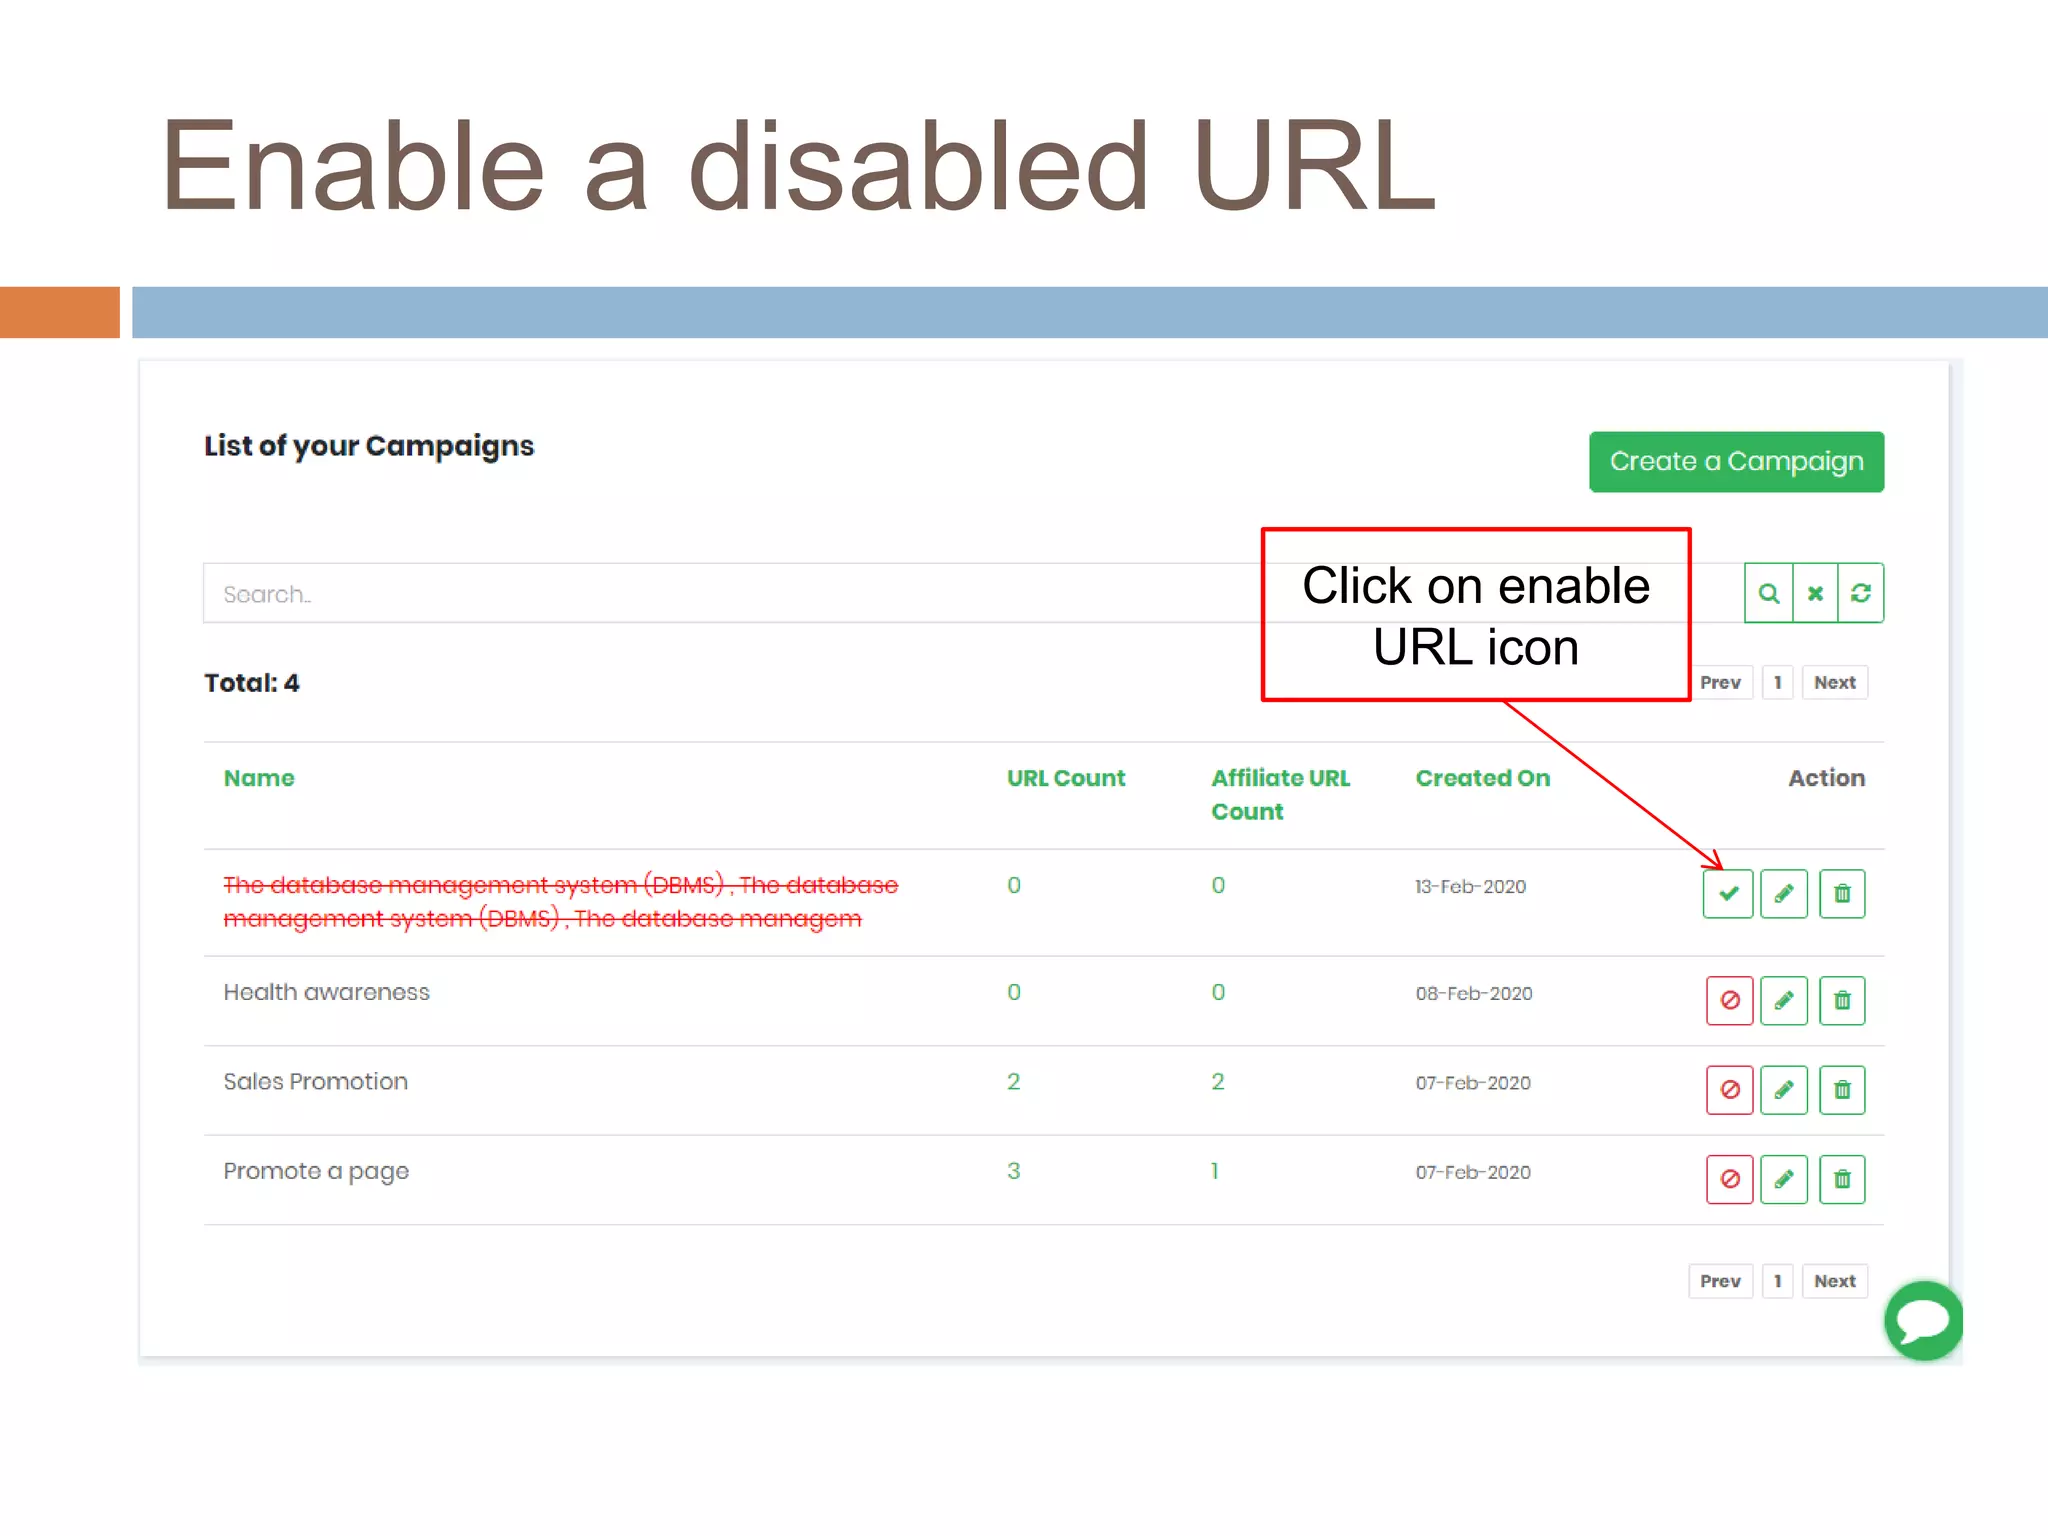Open the Health awareness campaign name

tap(327, 992)
